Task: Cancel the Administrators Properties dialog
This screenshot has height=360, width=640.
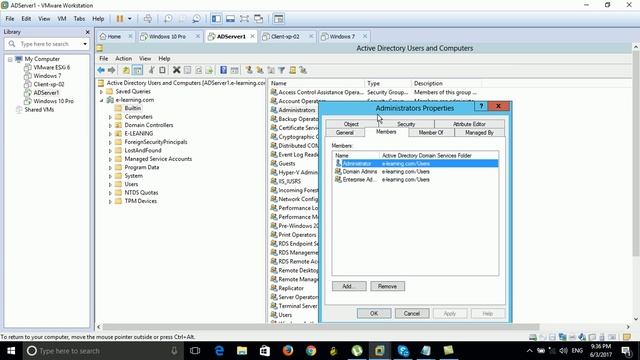Action: point(412,313)
